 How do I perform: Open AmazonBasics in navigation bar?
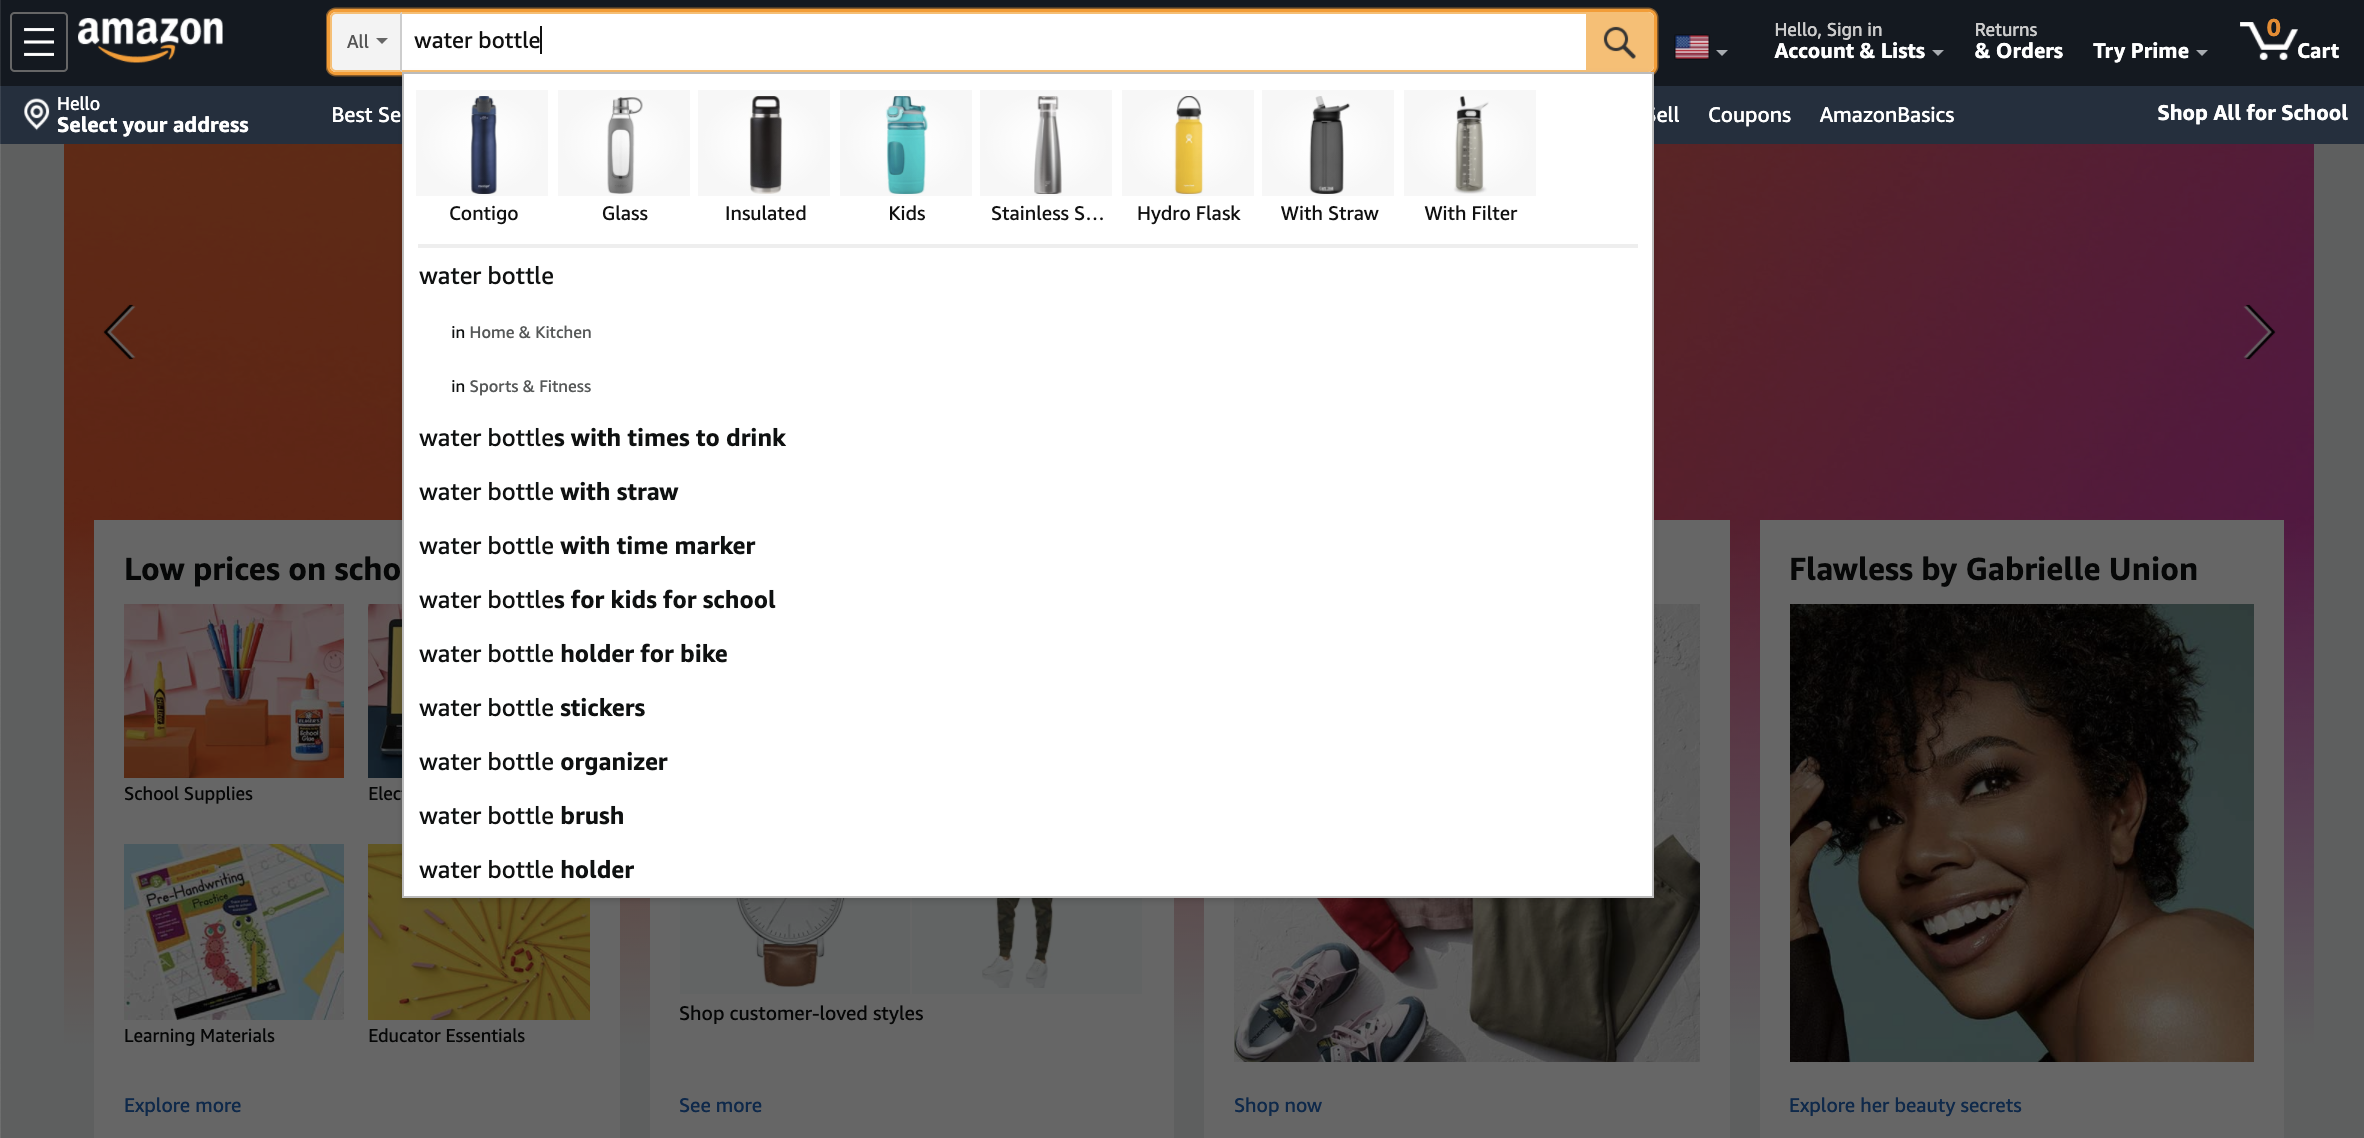1886,115
